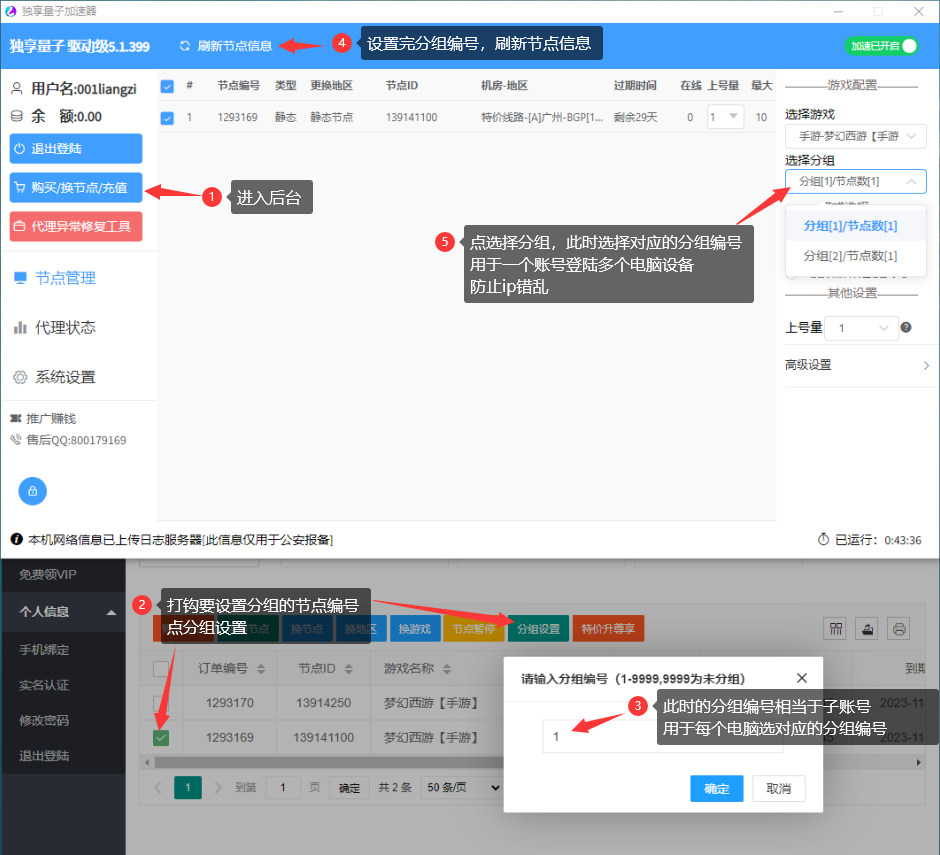The width and height of the screenshot is (940, 855).
Task: Click the blue 退出登陆 button in accelerator
Action: tap(76, 149)
